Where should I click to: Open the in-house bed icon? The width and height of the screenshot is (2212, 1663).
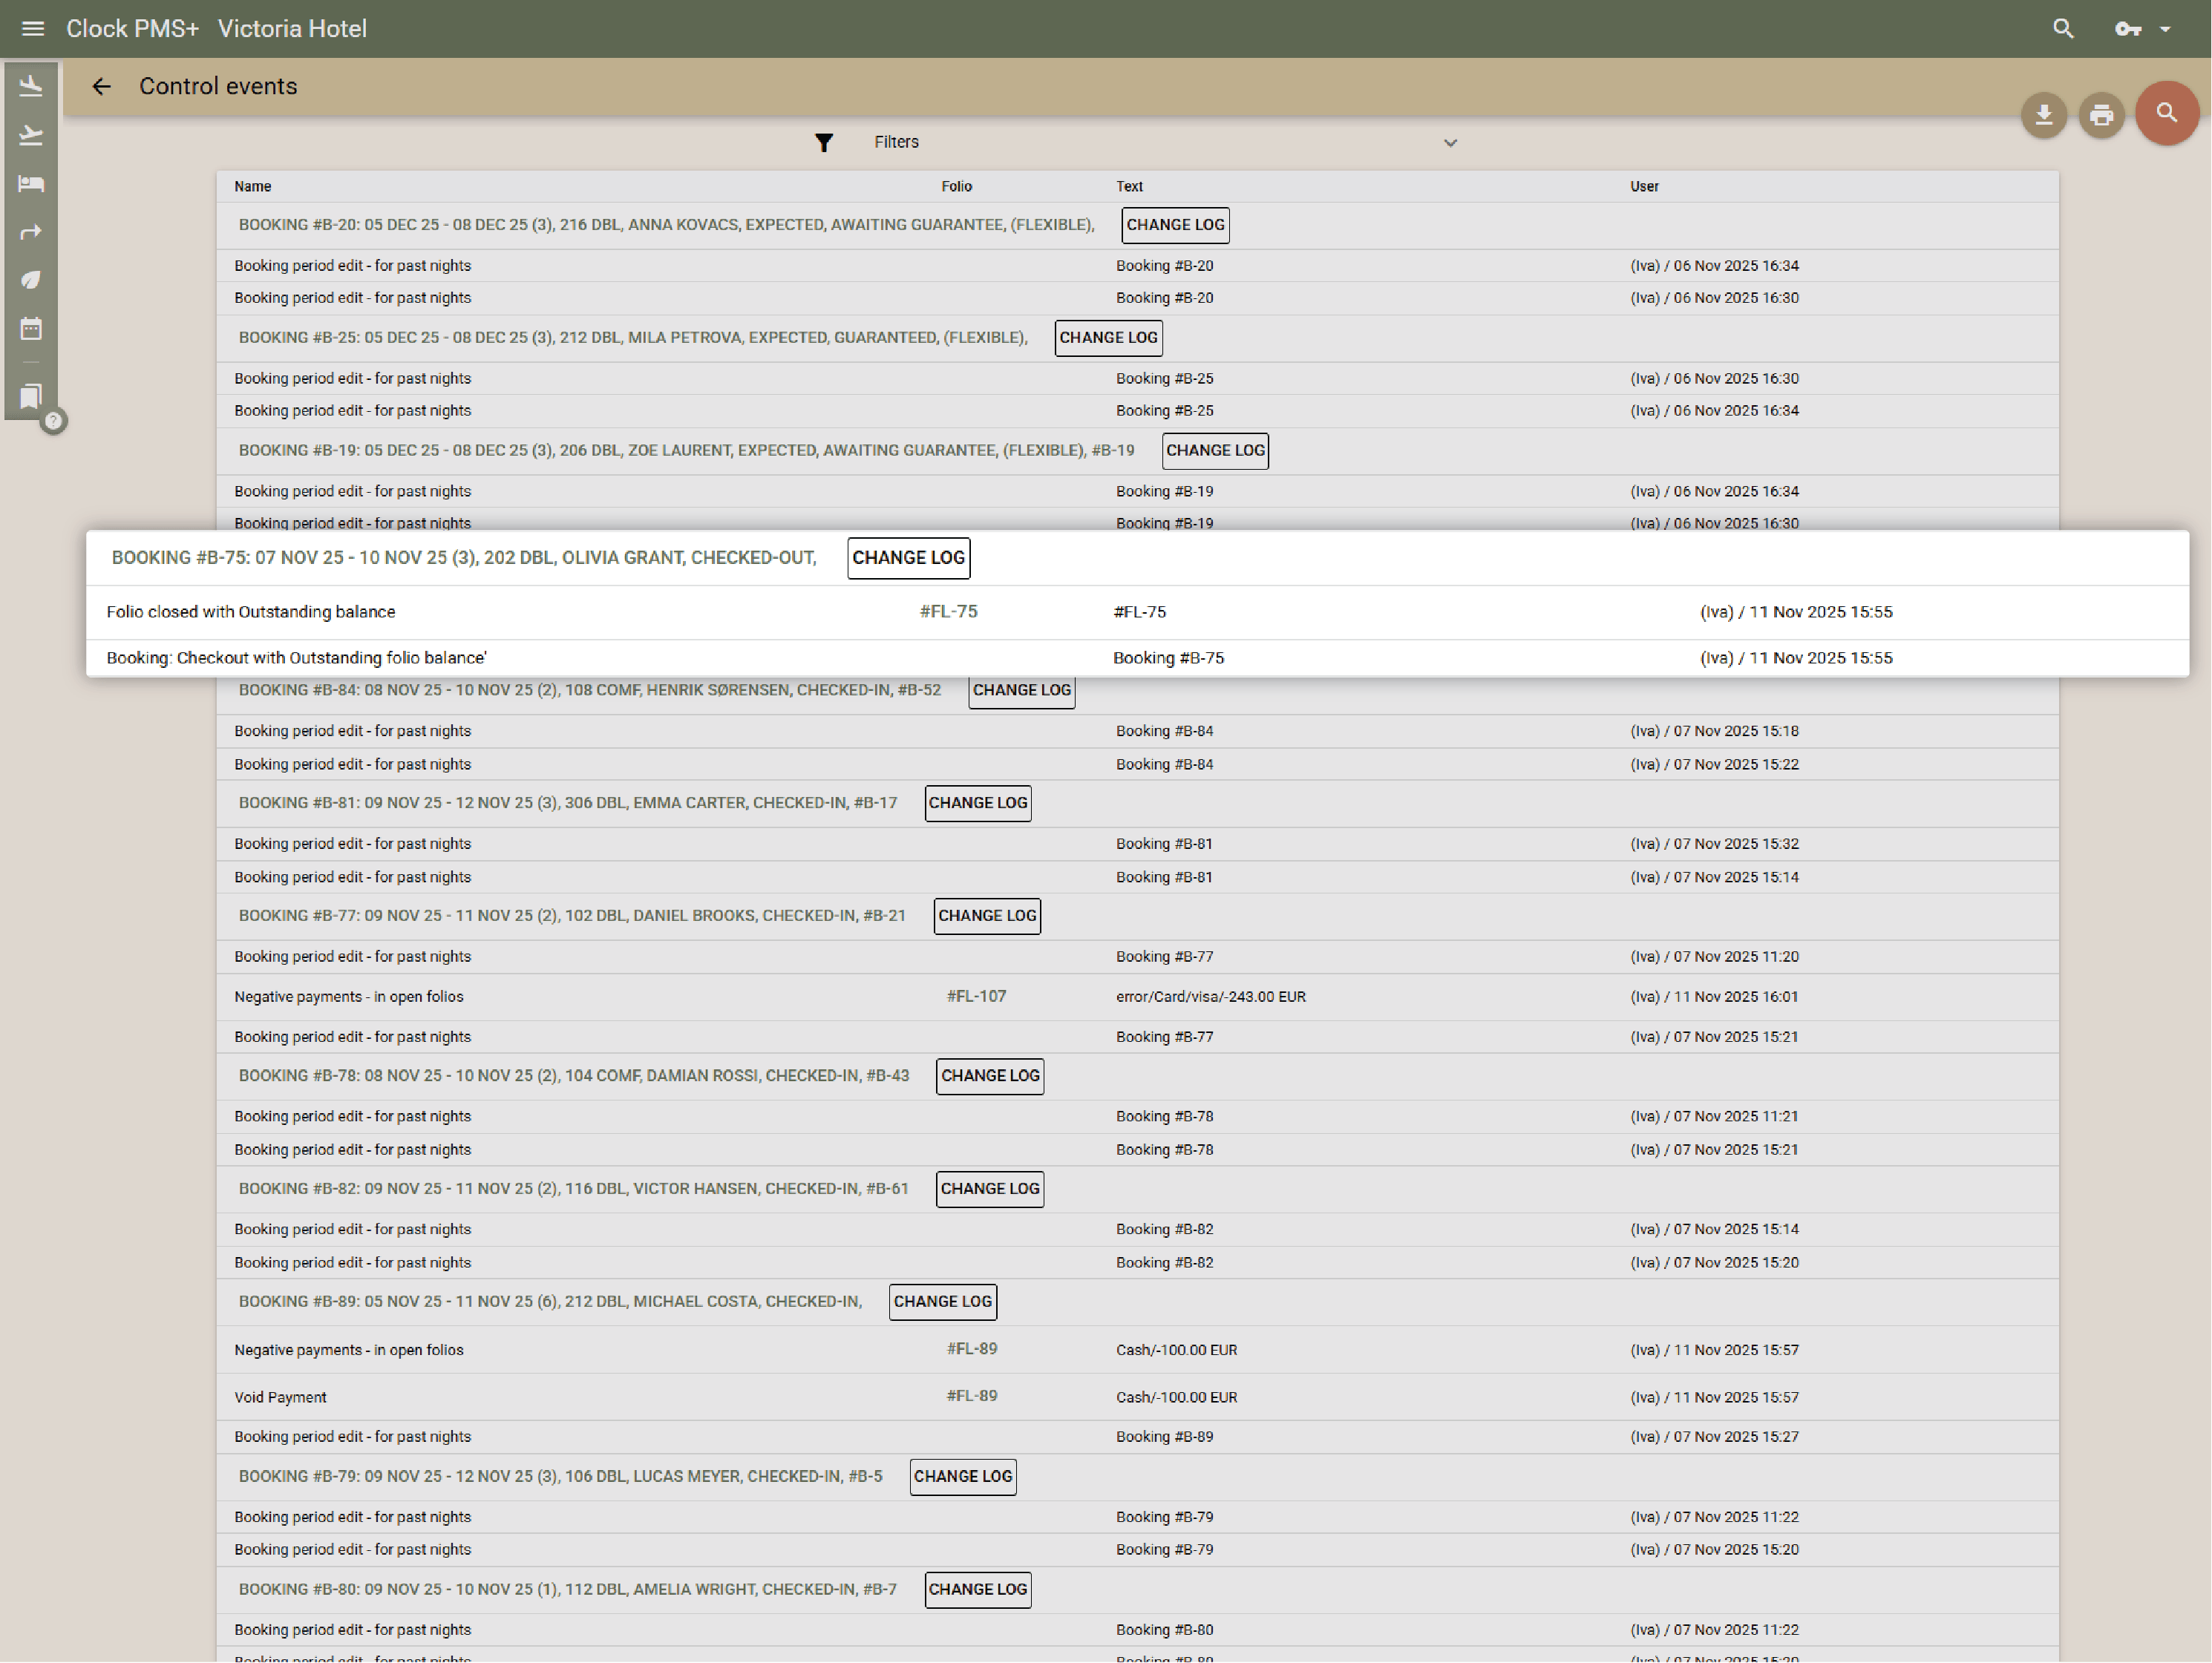[31, 184]
